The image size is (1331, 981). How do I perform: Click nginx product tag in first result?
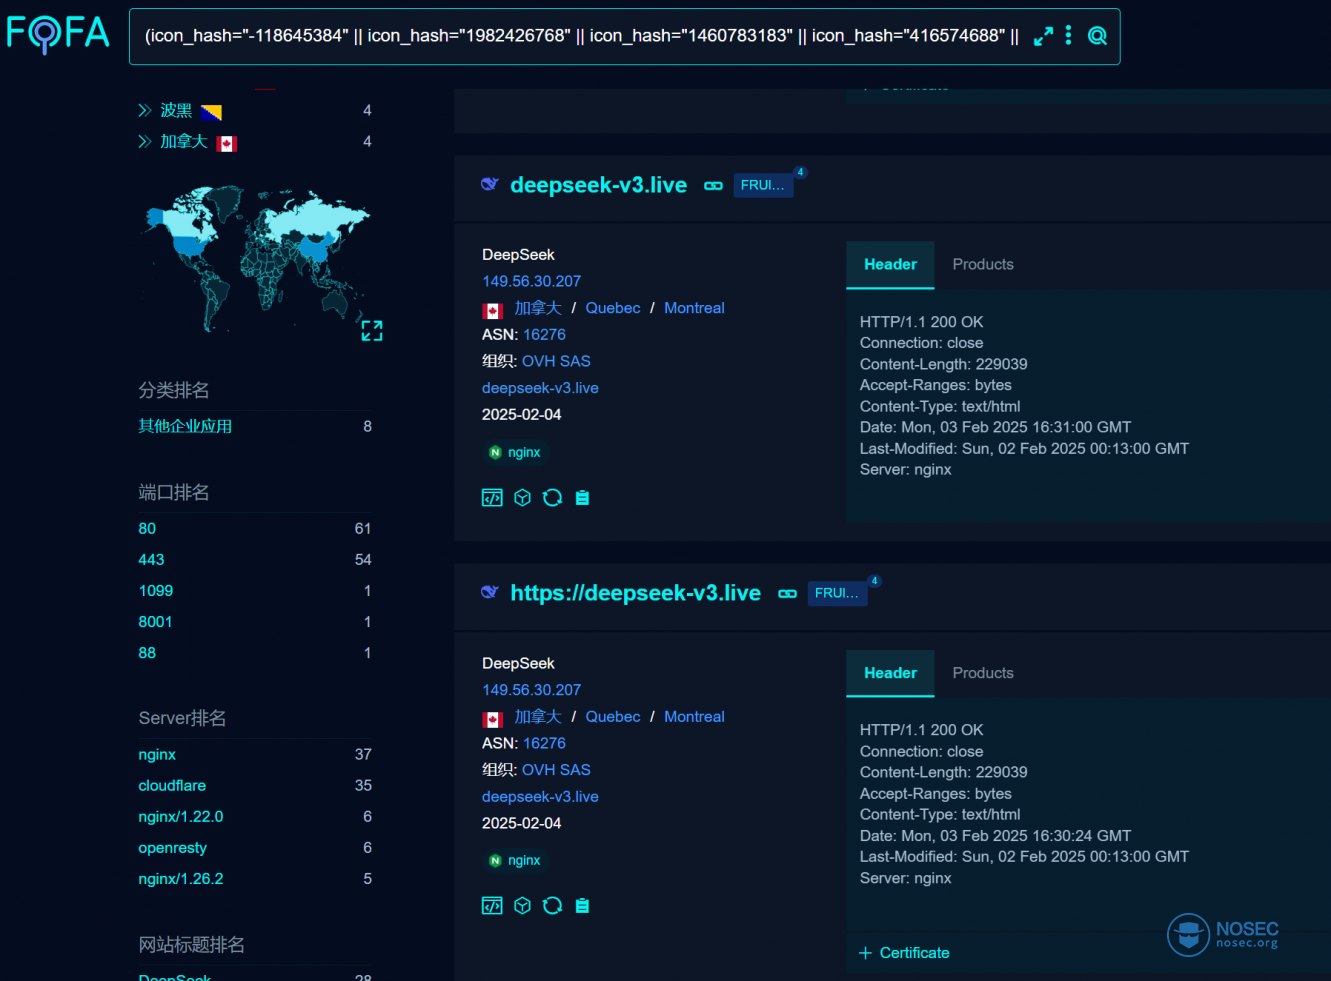(515, 452)
